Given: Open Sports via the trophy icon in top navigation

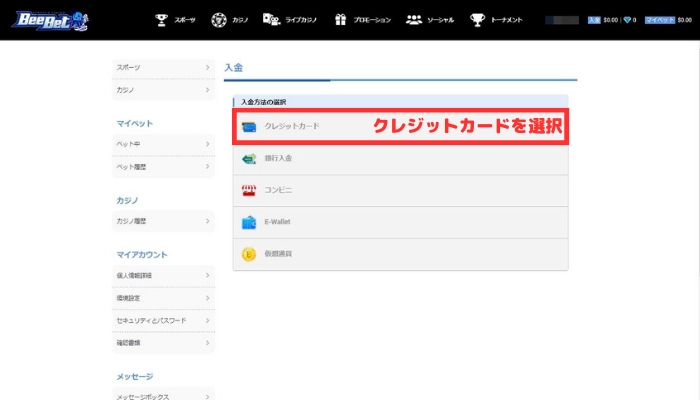Looking at the screenshot, I should 161,20.
